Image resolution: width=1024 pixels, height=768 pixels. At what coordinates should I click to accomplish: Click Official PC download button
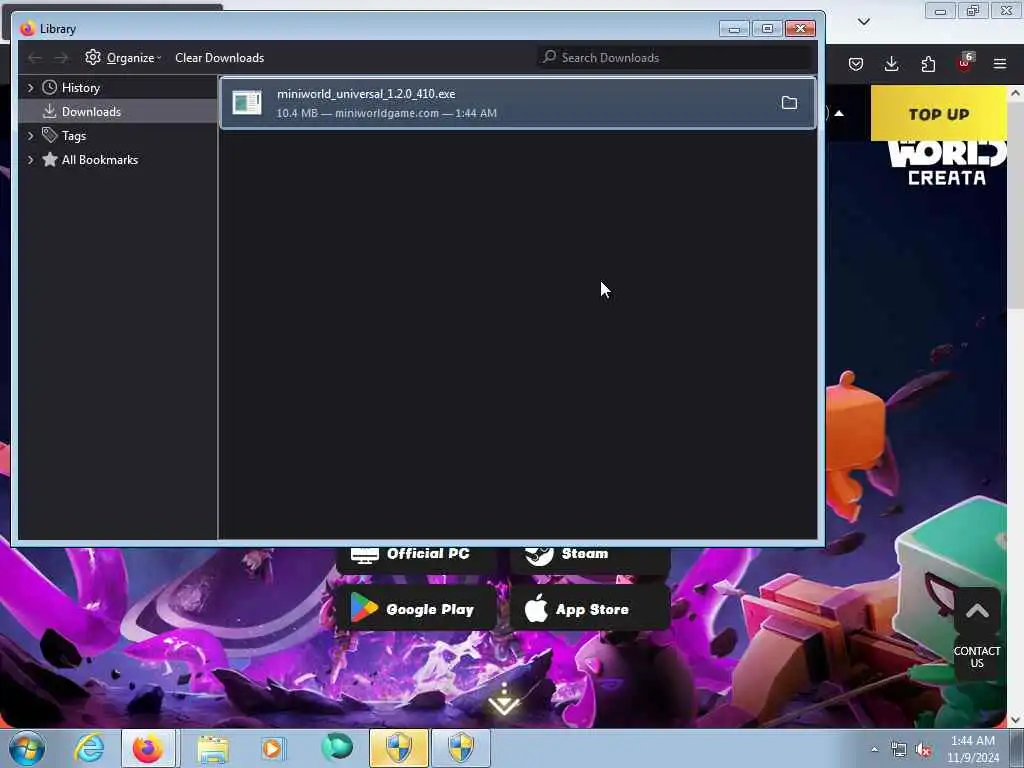click(x=417, y=558)
